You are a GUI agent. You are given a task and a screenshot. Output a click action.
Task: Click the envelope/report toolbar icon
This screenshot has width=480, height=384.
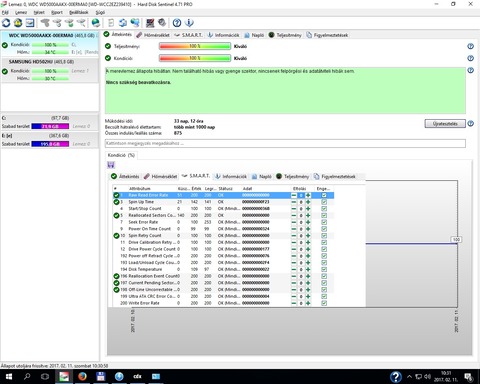(30, 23)
